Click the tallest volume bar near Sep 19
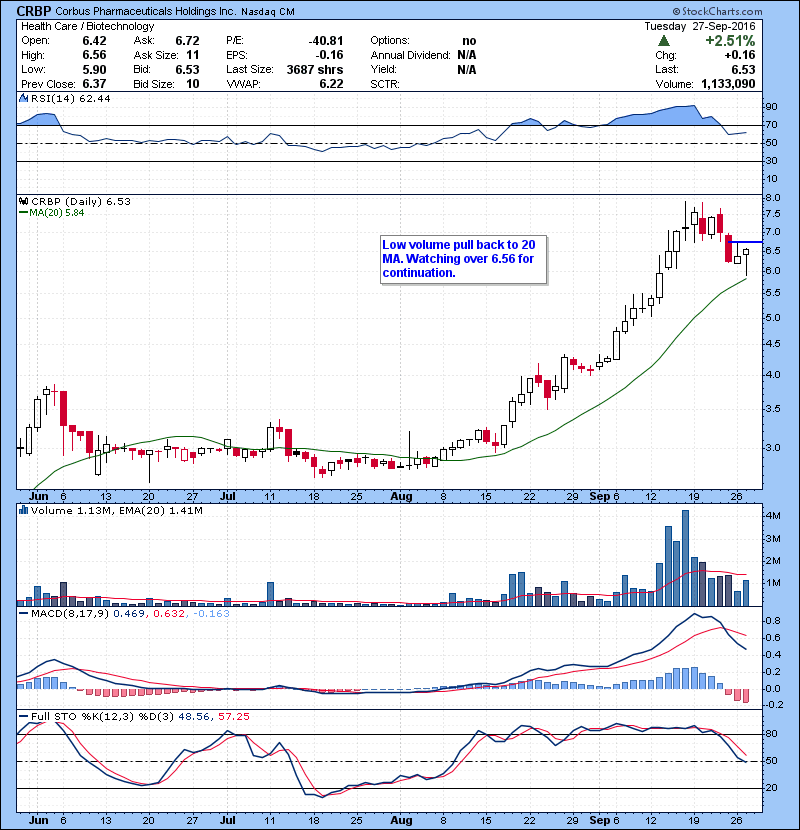This screenshot has width=800, height=830. click(685, 558)
